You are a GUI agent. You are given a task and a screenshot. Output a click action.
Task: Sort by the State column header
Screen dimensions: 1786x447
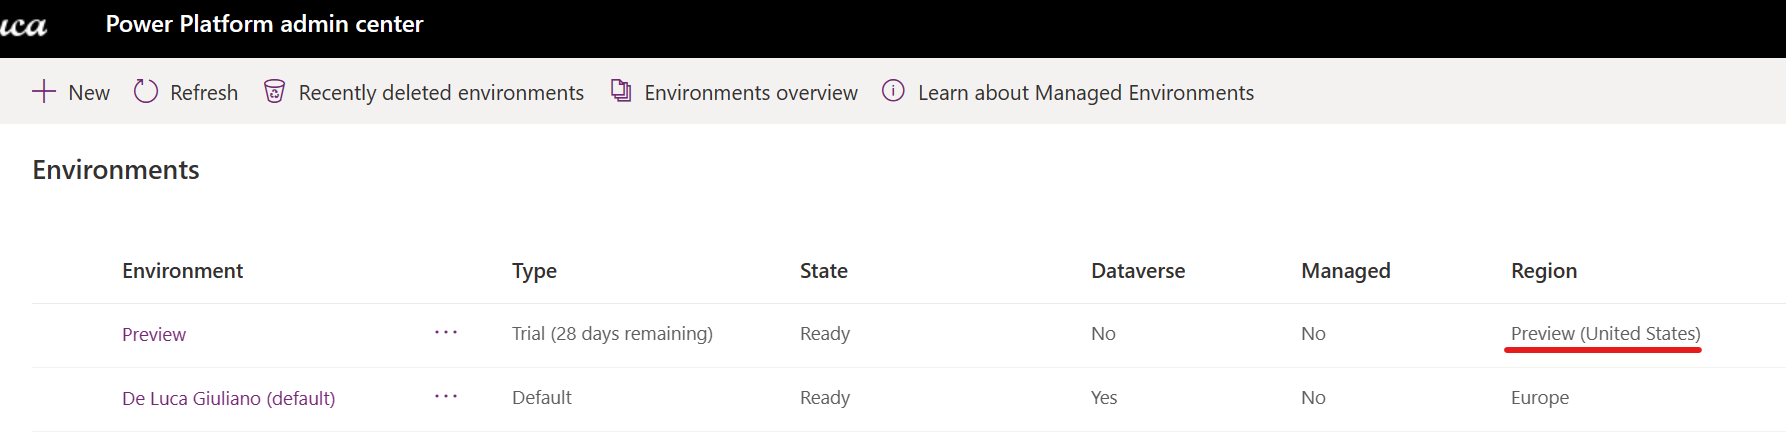(x=823, y=271)
